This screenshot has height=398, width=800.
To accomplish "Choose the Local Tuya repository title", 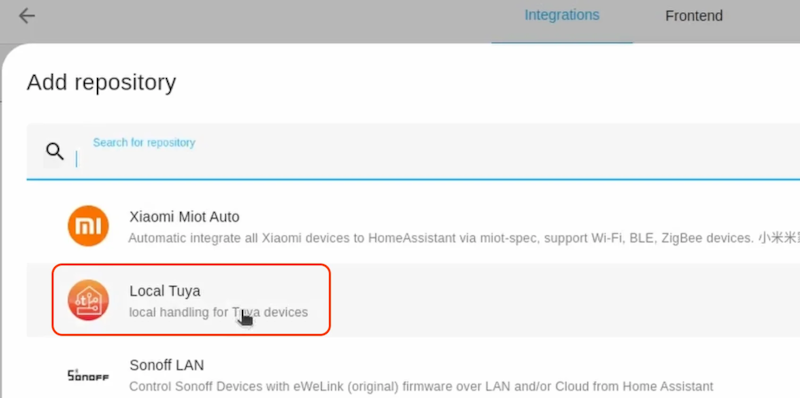I will click(x=165, y=291).
